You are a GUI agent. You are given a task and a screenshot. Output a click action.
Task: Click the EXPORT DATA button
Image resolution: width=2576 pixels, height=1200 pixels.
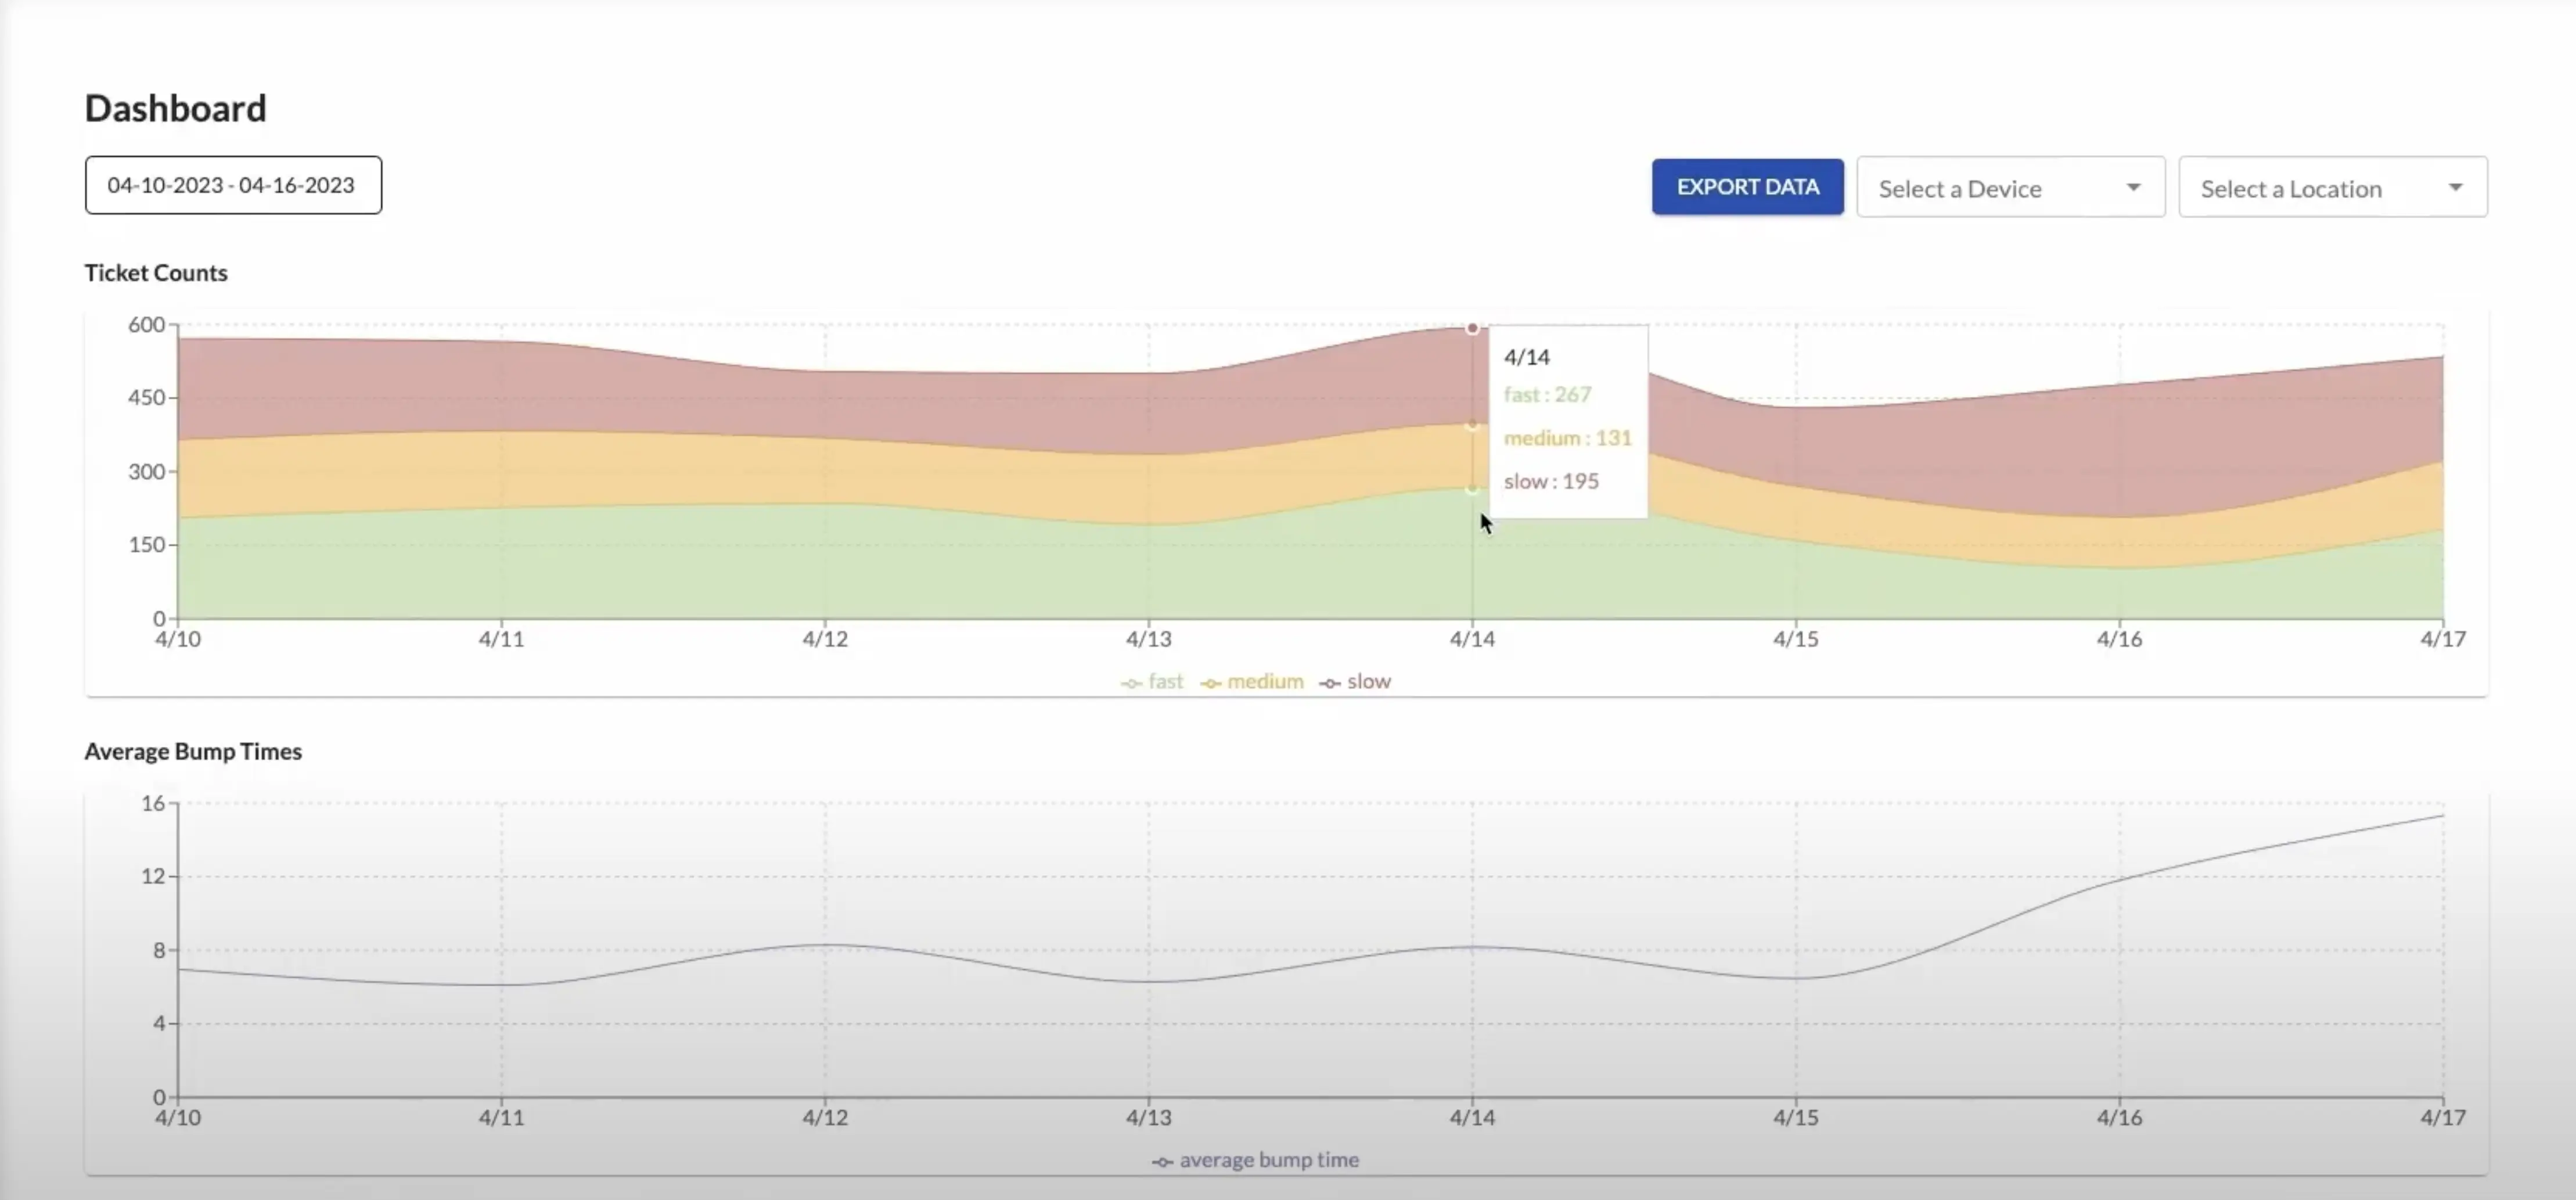[x=1747, y=187]
